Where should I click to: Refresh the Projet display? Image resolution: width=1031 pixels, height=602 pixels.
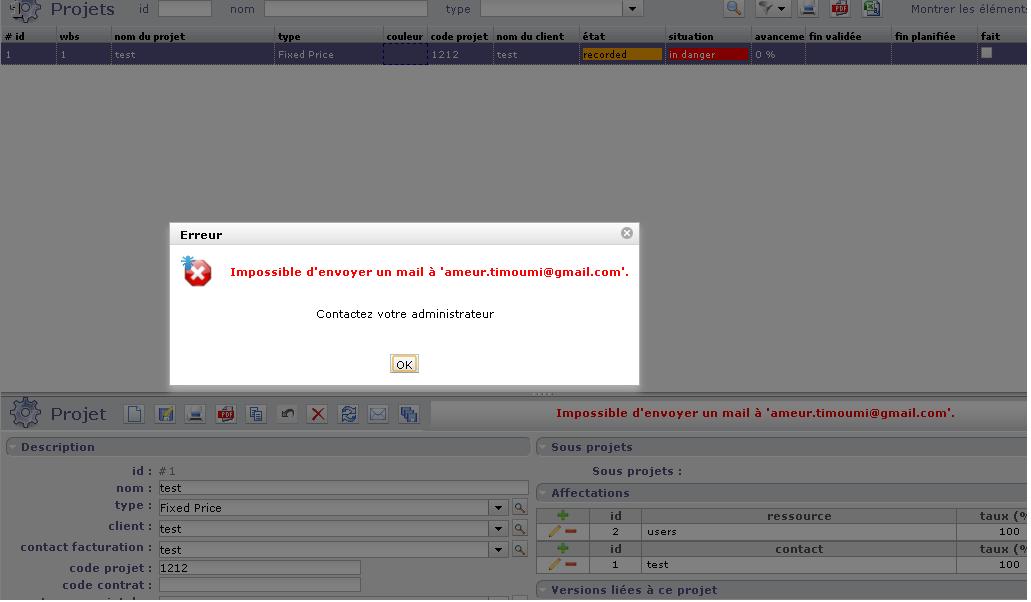pos(348,414)
